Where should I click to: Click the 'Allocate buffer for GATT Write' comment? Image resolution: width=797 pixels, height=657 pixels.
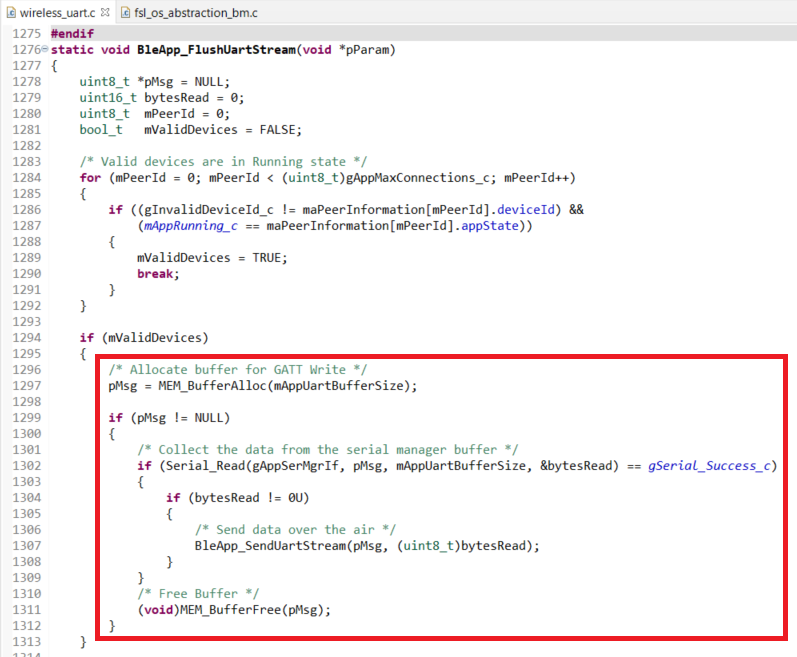[x=237, y=370]
